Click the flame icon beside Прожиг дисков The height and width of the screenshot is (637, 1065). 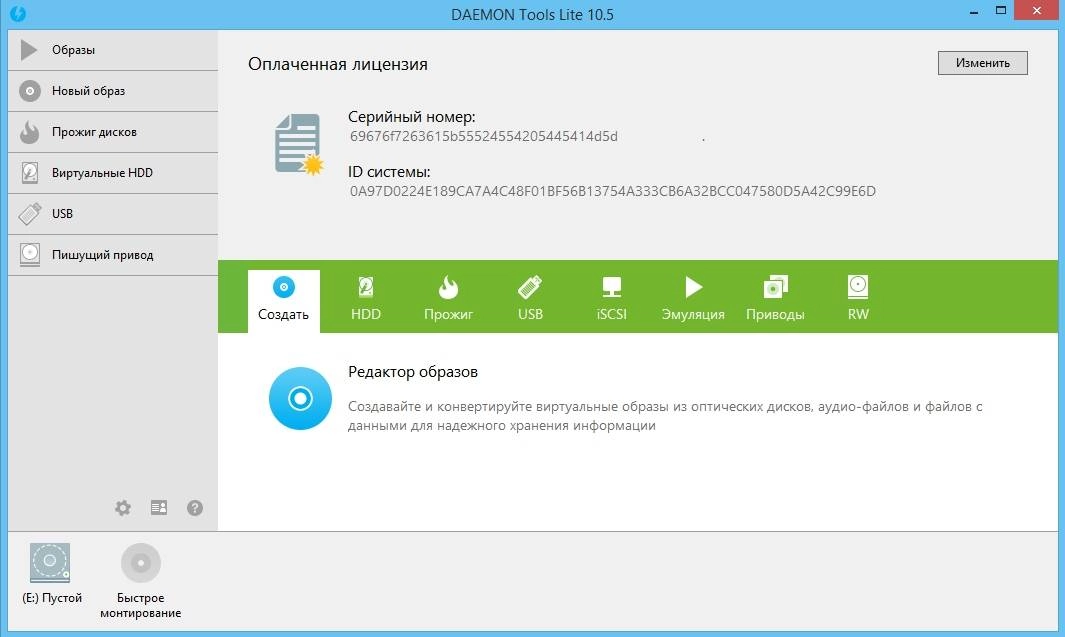coord(29,132)
